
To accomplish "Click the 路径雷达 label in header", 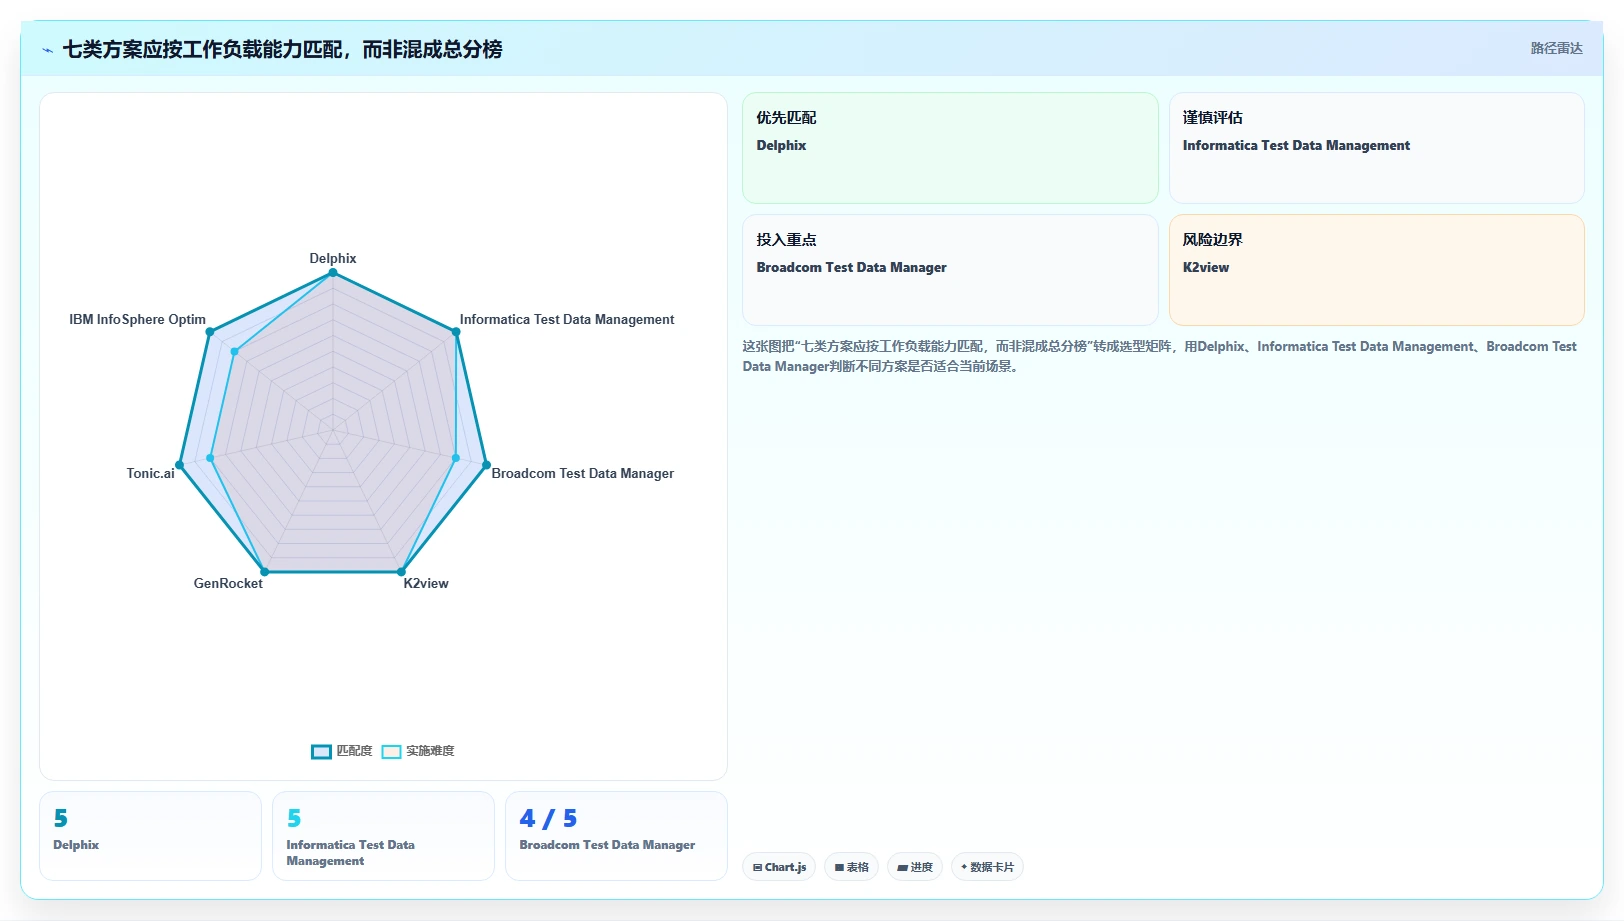I will [1556, 48].
